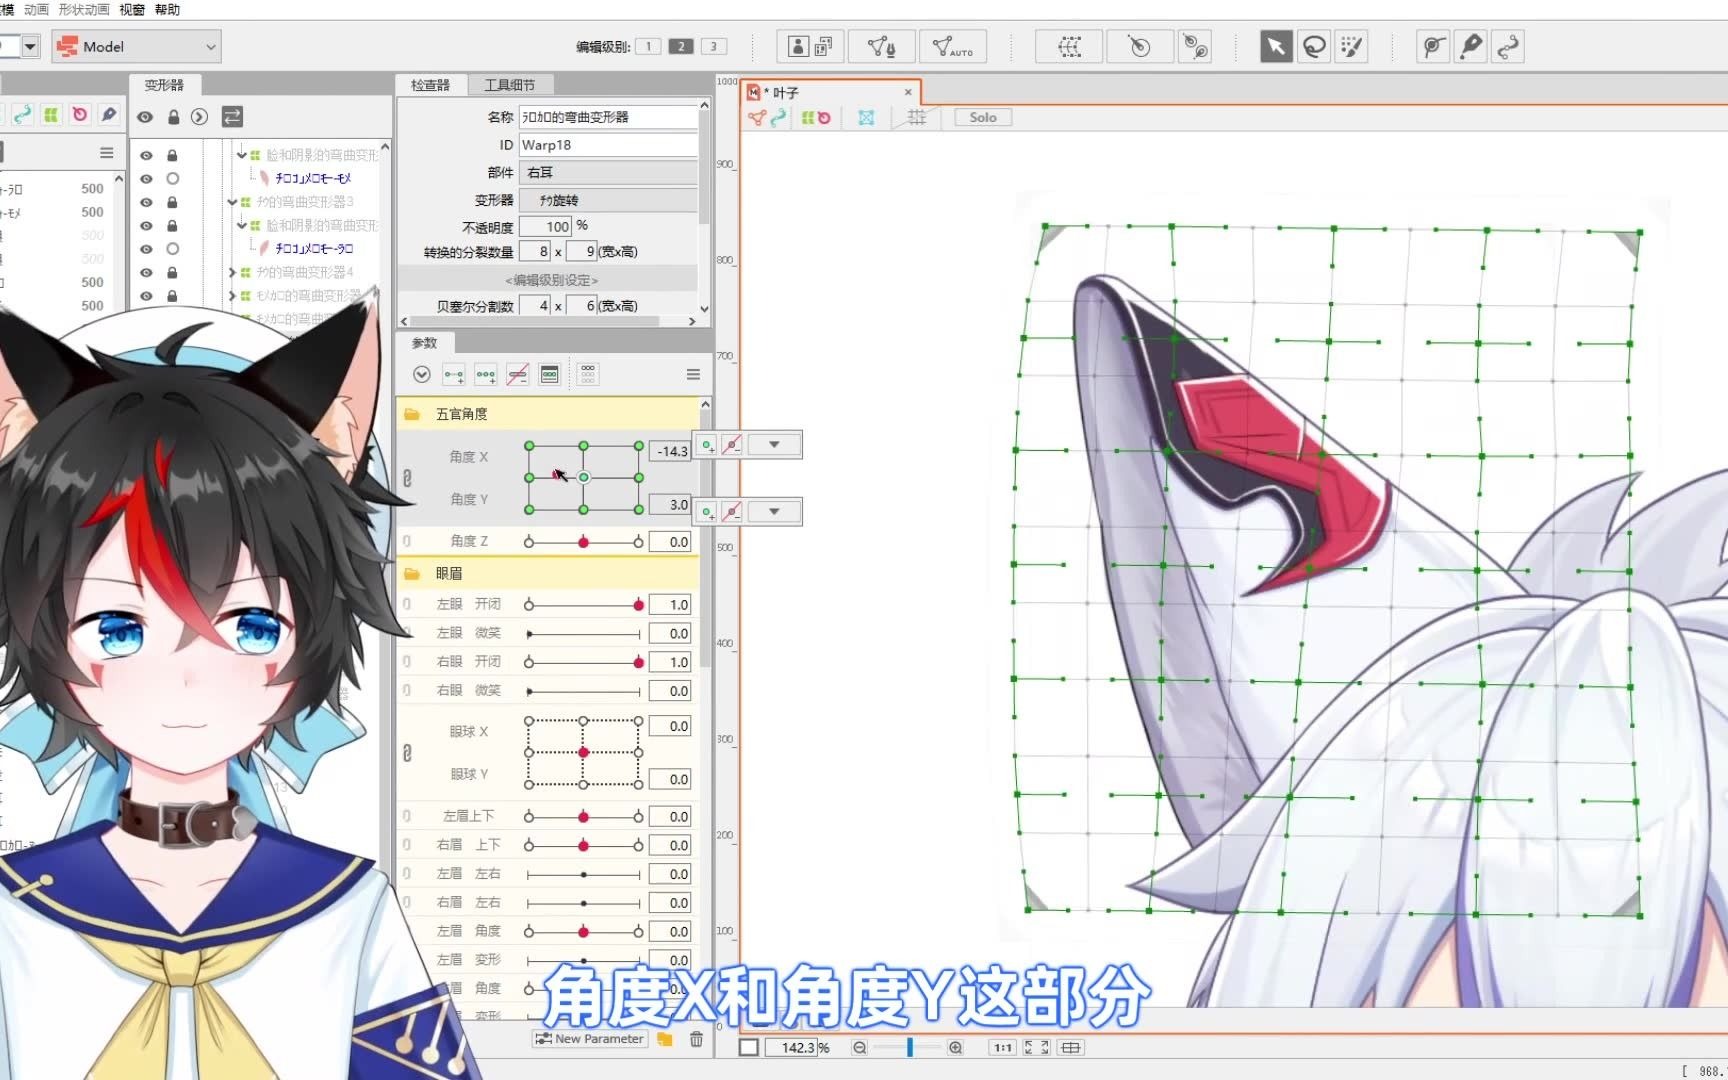Delete key points from parameter
1728x1080 pixels.
(517, 375)
